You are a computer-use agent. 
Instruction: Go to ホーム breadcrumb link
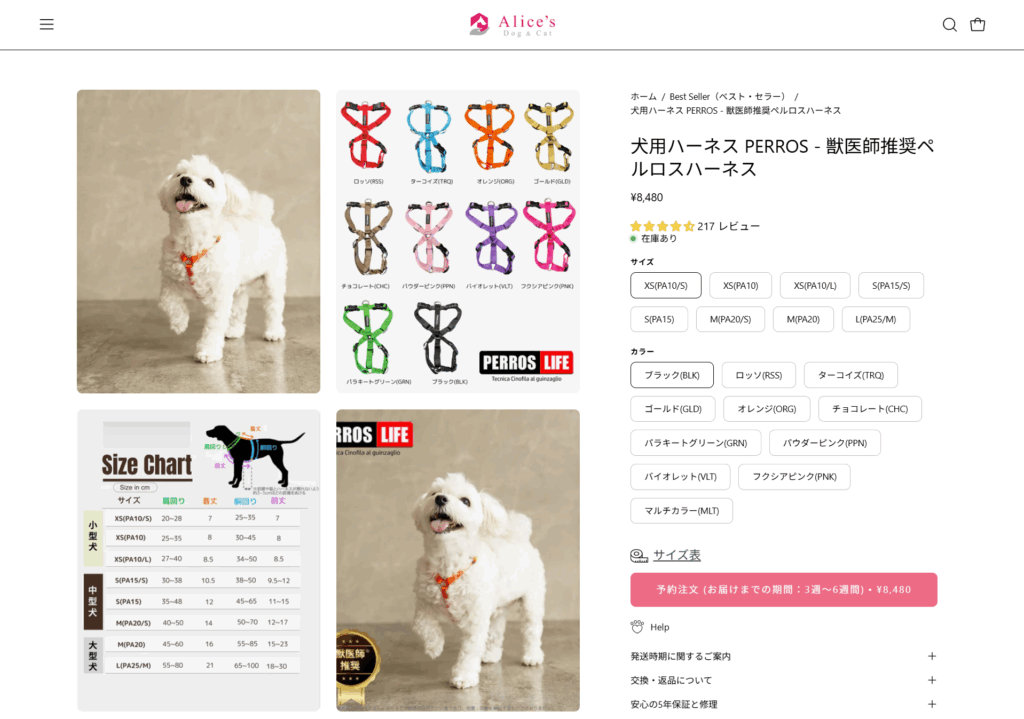point(643,97)
